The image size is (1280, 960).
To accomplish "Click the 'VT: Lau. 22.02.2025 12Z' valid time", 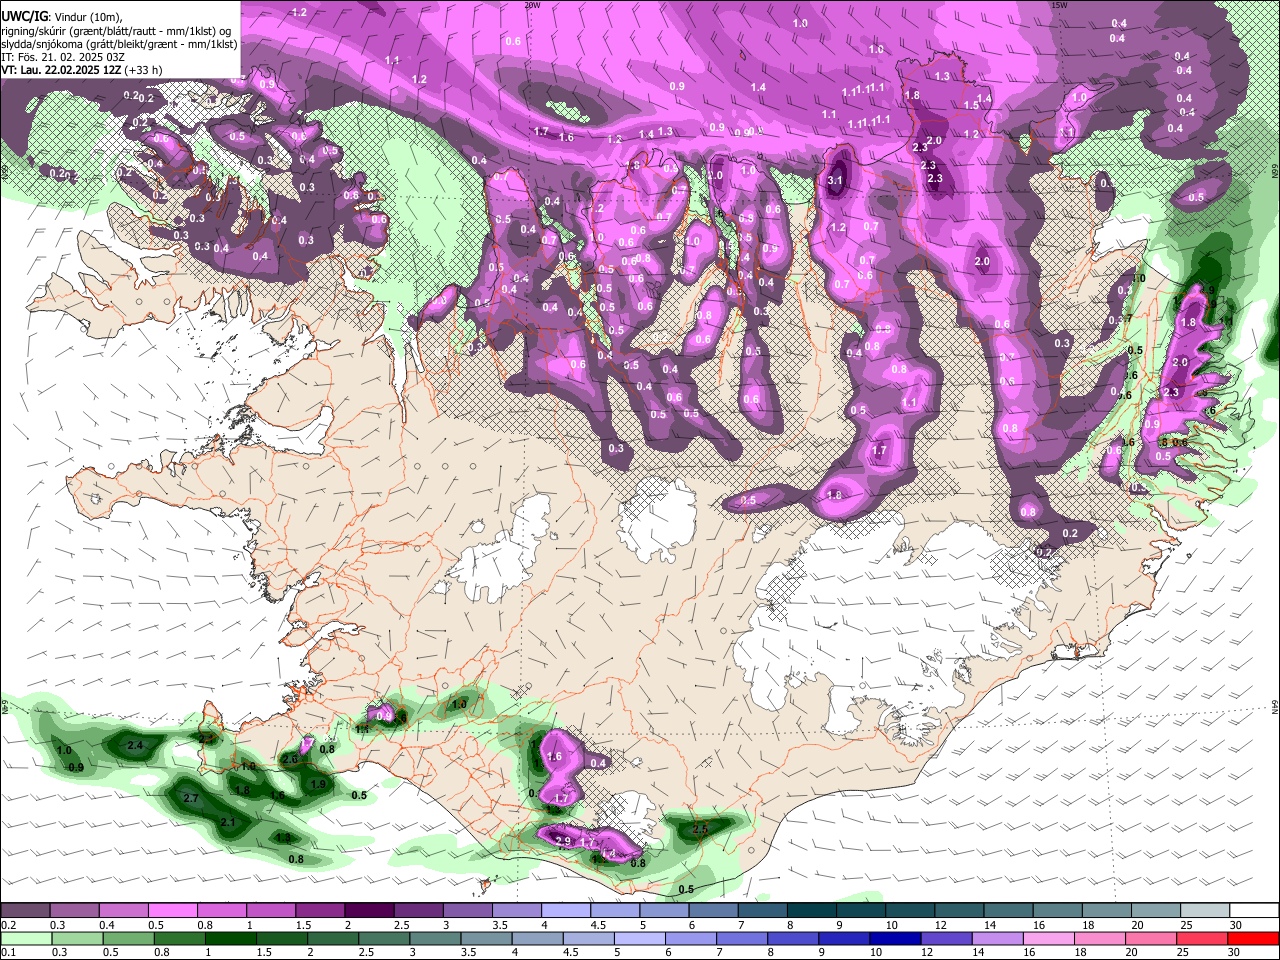I will coord(63,71).
